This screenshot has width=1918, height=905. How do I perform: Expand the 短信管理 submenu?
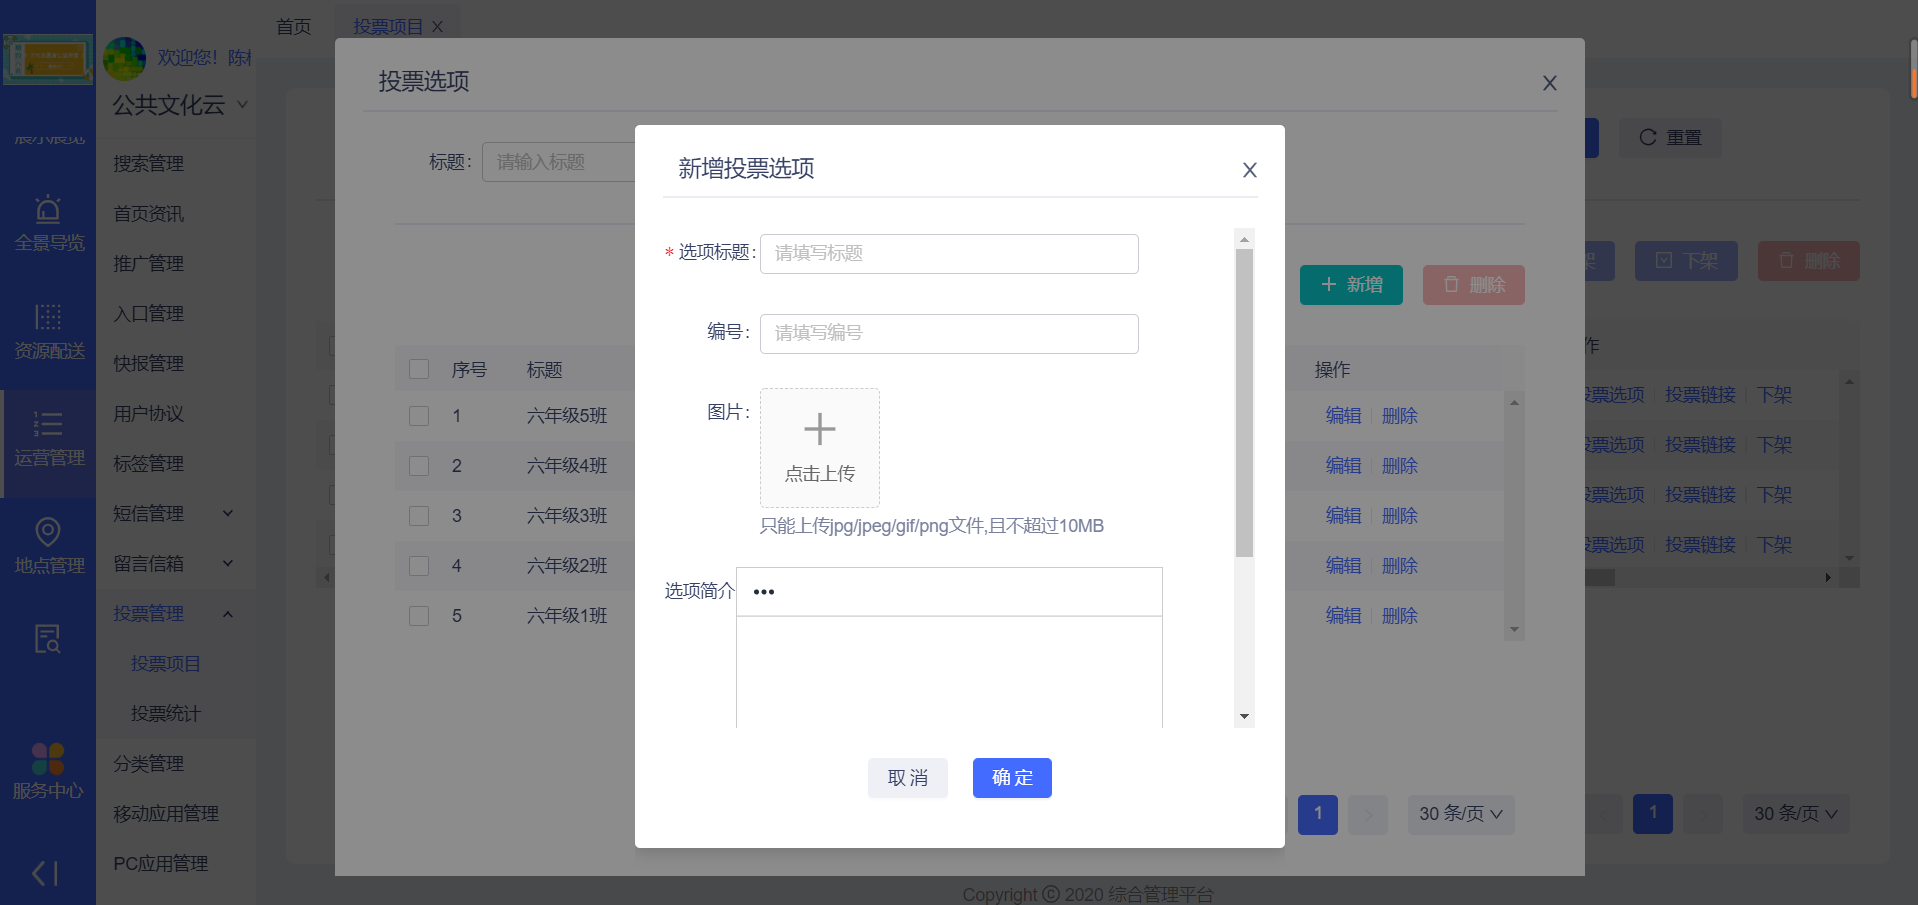176,513
